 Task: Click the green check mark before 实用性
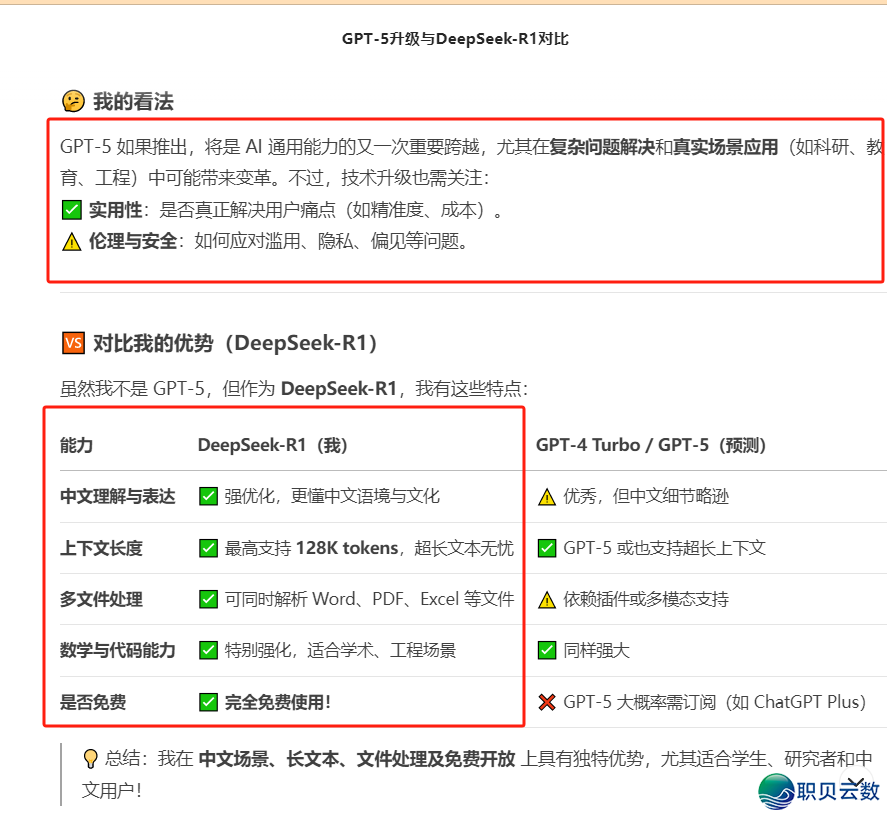72,210
